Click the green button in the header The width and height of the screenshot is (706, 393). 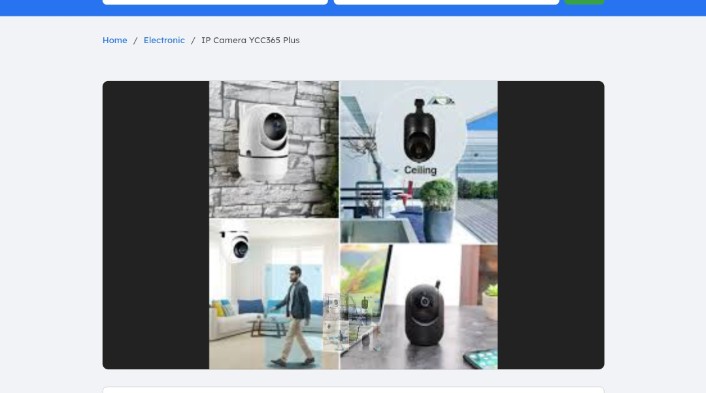(584, 2)
